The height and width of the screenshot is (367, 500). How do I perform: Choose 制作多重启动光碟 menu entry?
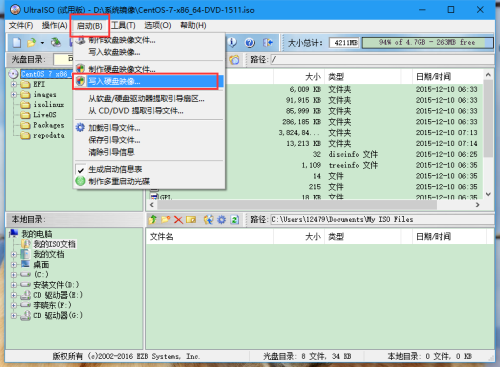(149, 181)
